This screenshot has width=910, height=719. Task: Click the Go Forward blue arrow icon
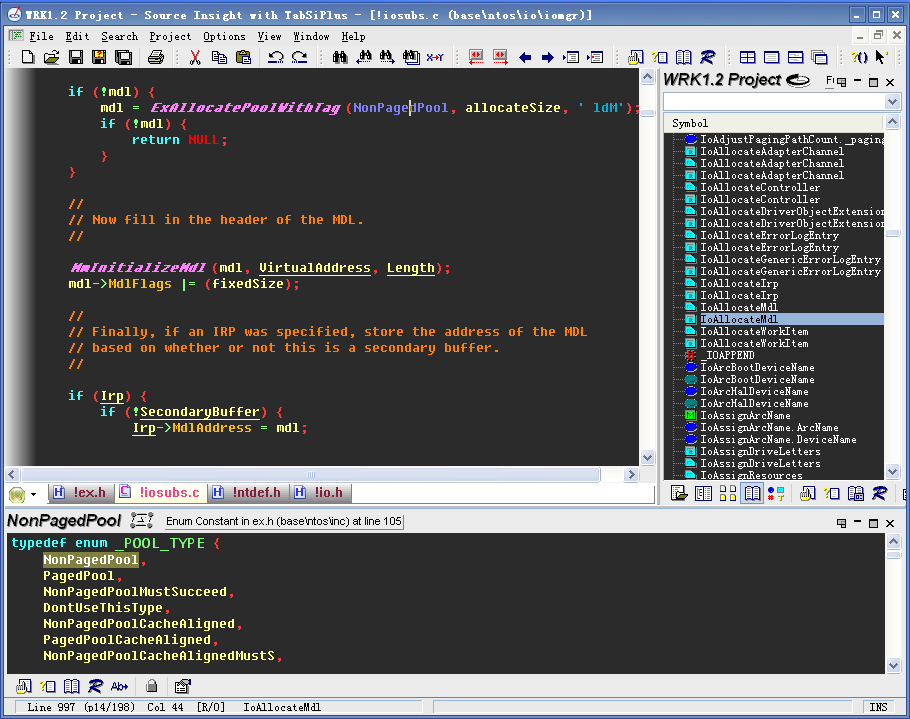click(x=547, y=57)
